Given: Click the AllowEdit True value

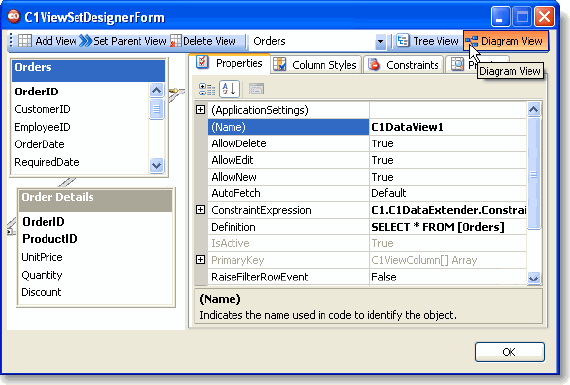Looking at the screenshot, I should point(382,160).
